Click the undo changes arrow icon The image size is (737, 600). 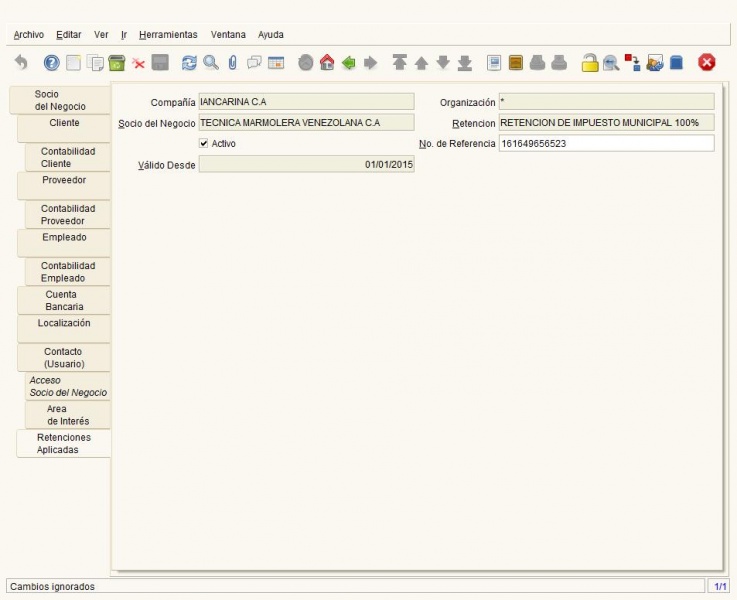(21, 62)
